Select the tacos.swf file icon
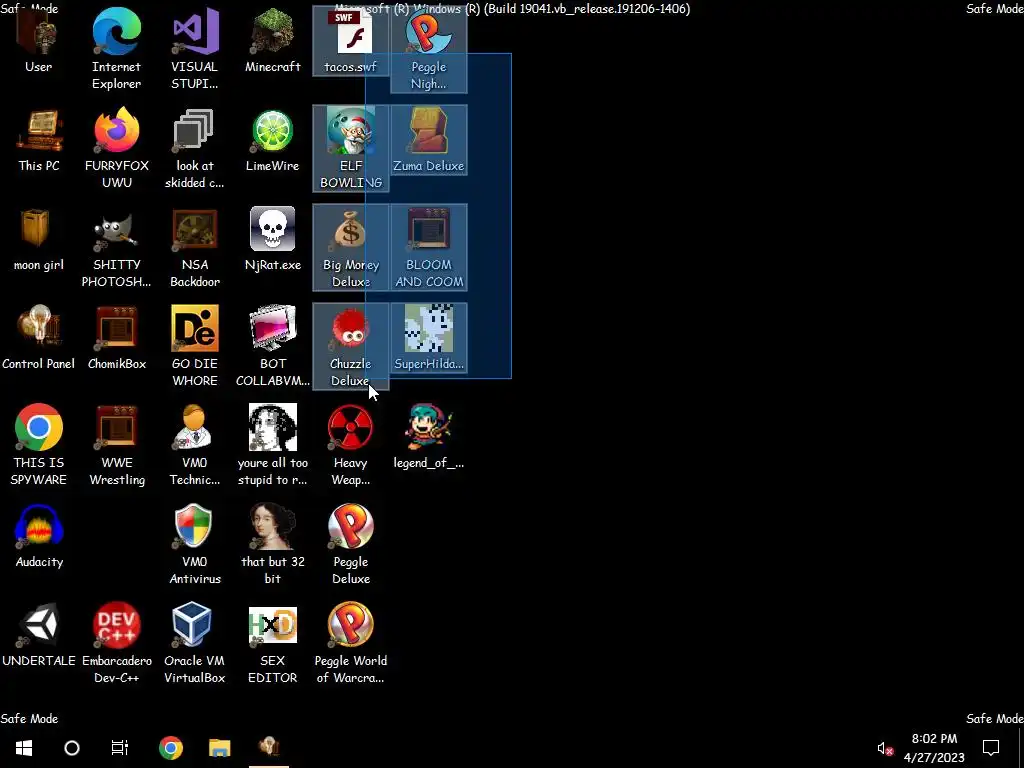 click(x=351, y=40)
